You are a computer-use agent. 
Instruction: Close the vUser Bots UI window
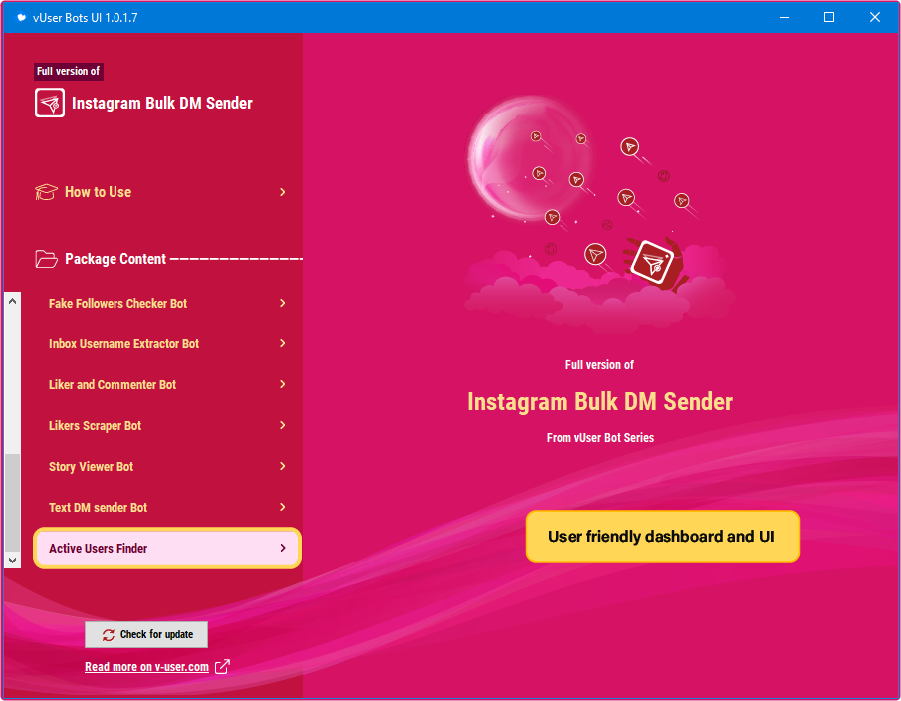pyautogui.click(x=875, y=17)
